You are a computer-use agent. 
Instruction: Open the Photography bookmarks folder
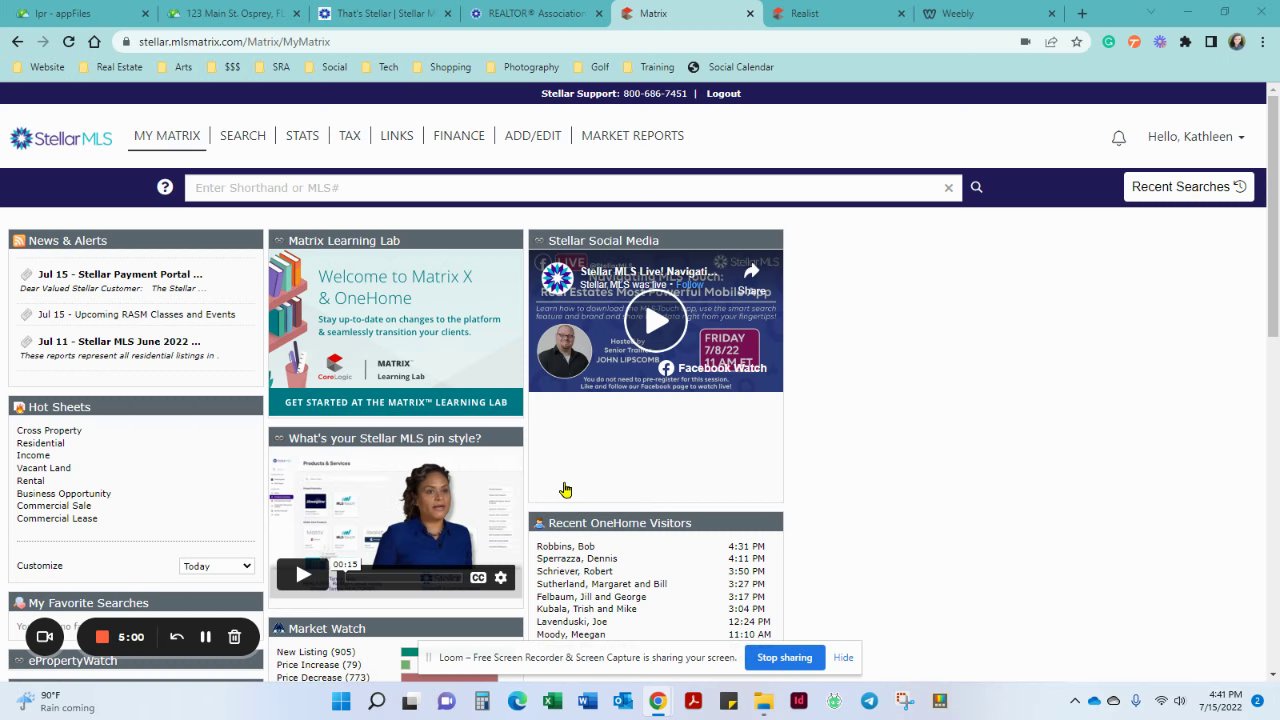point(522,67)
